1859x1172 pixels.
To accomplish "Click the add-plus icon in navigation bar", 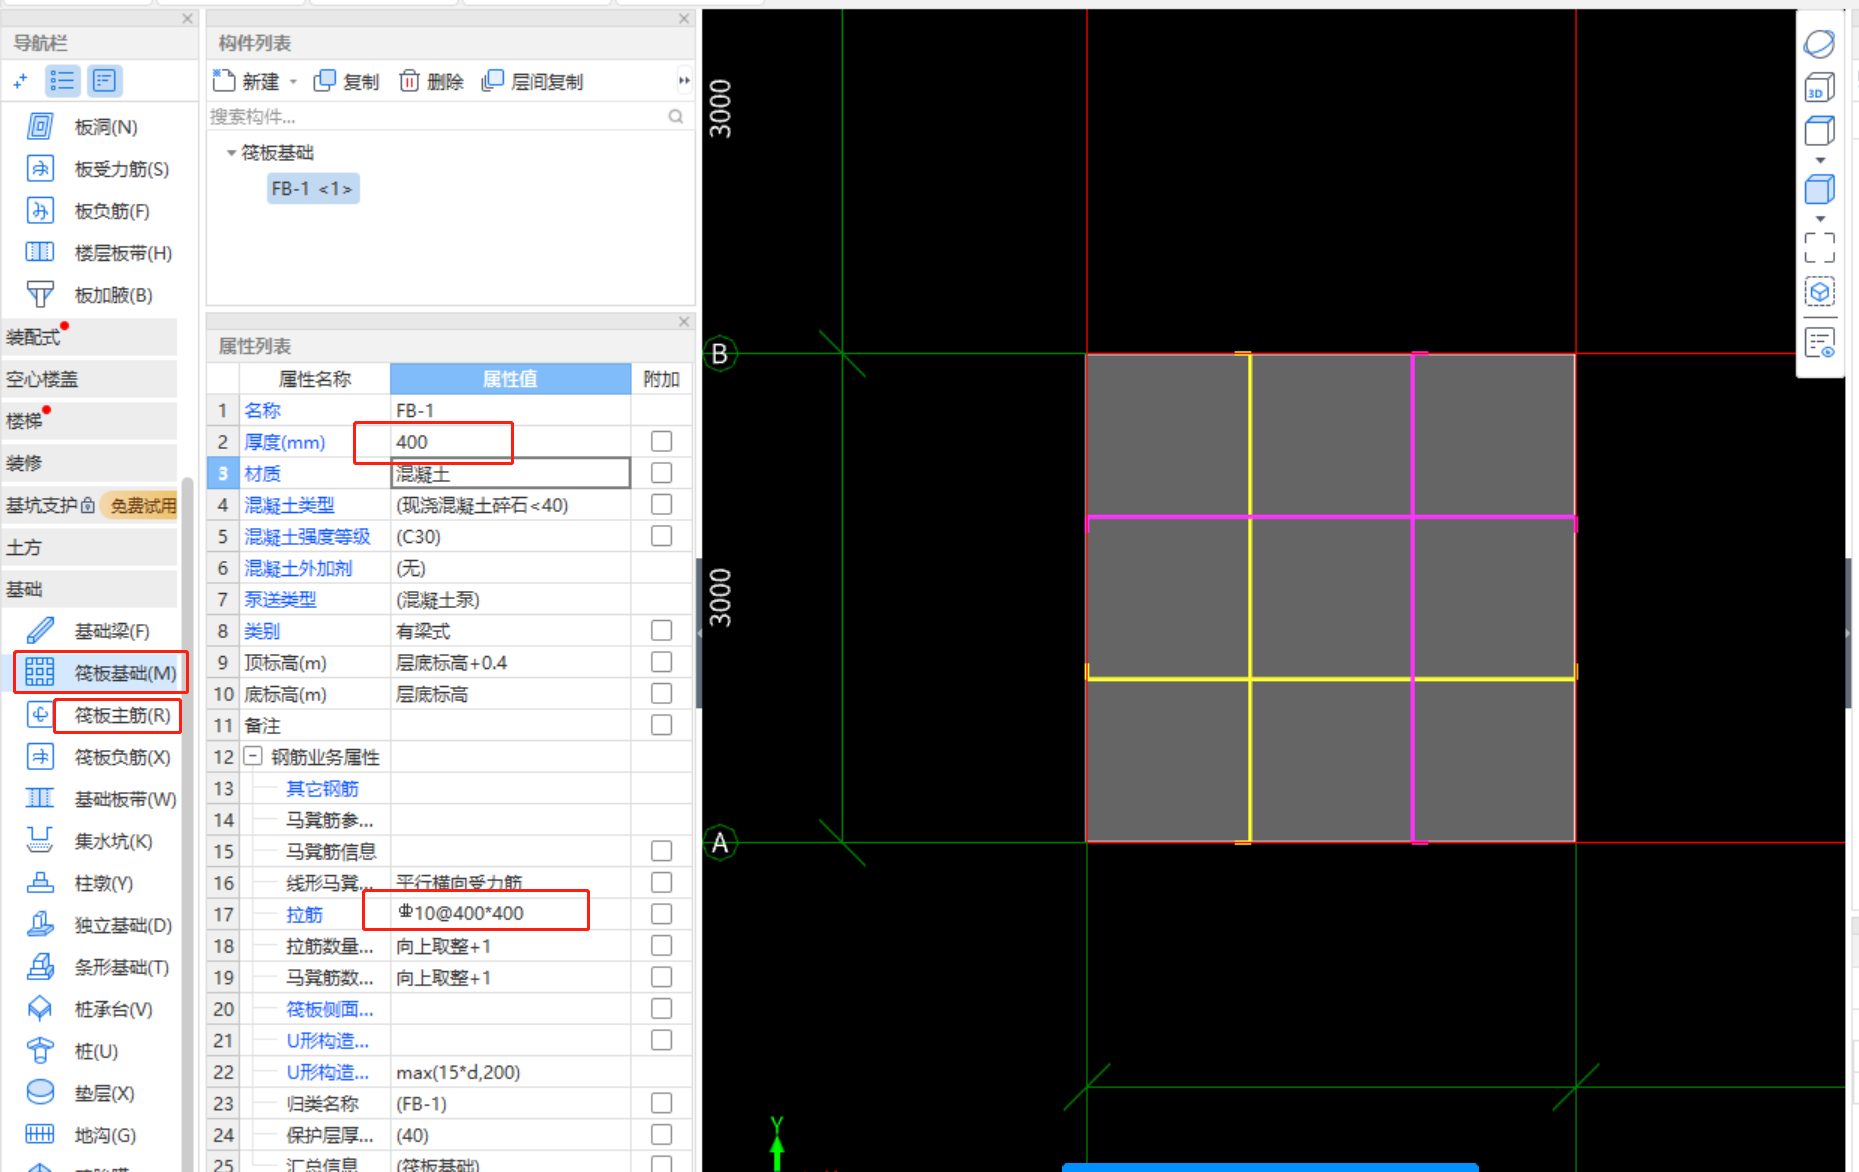I will pyautogui.click(x=20, y=81).
